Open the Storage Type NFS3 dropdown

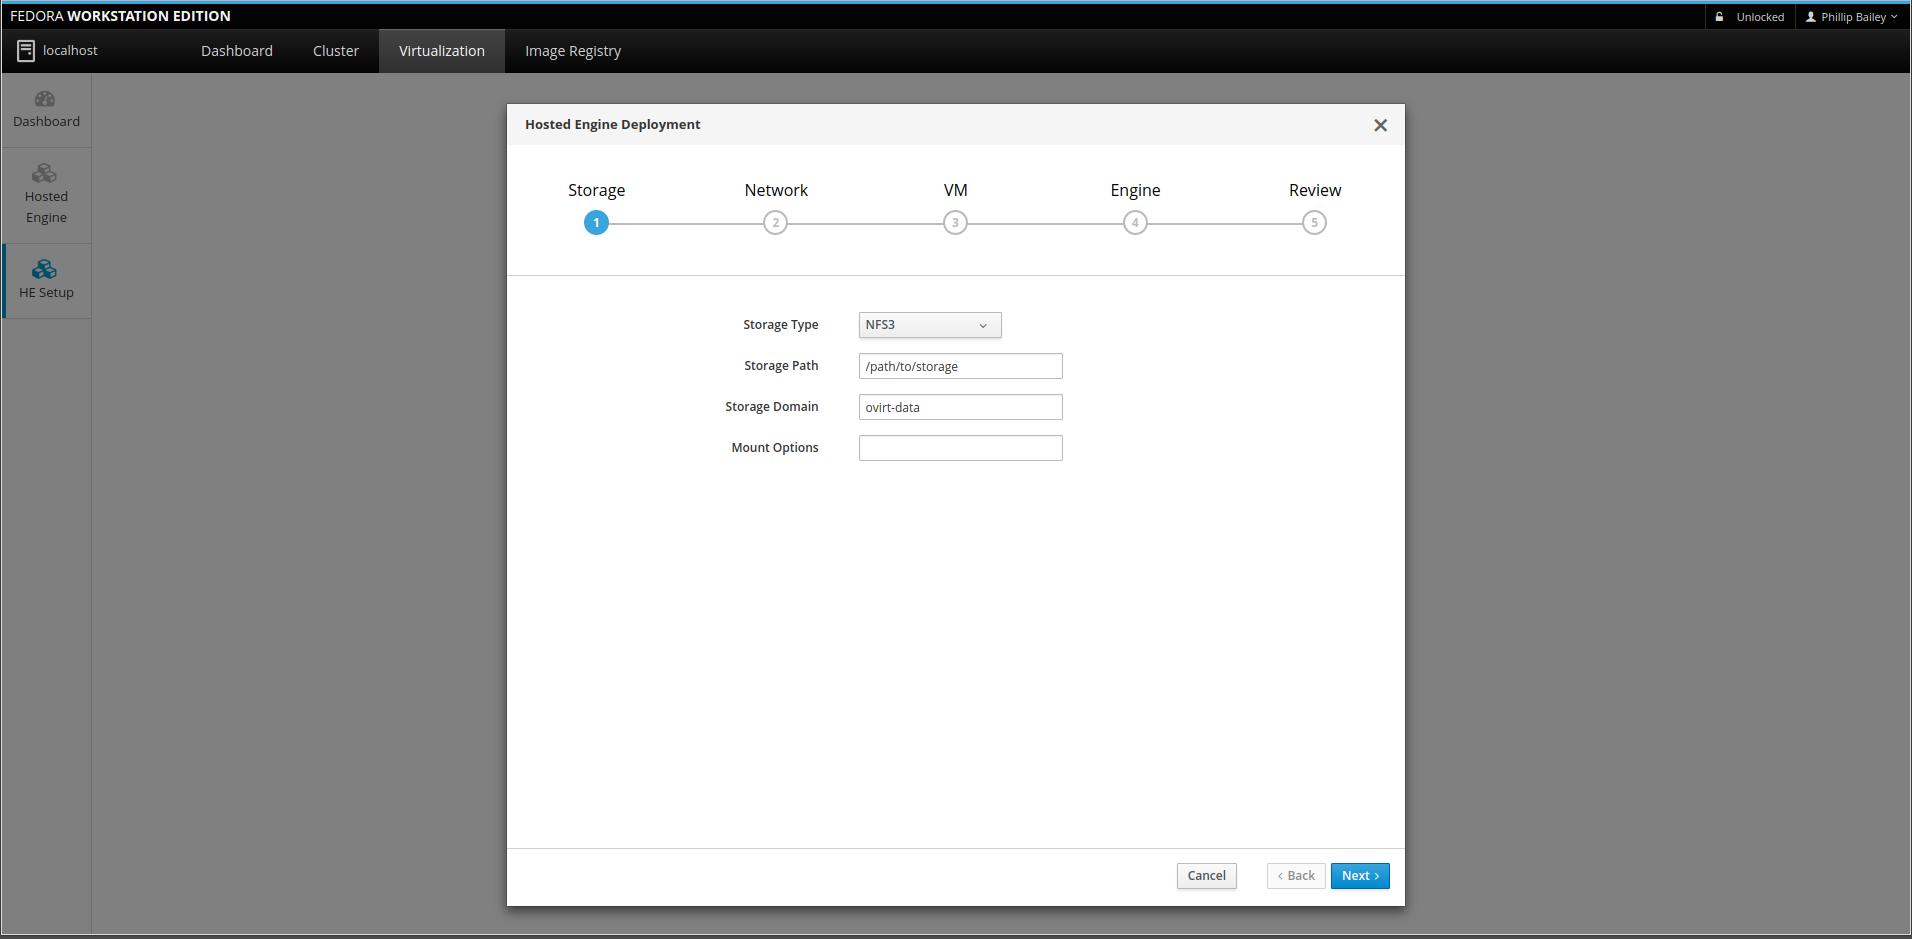pyautogui.click(x=929, y=325)
